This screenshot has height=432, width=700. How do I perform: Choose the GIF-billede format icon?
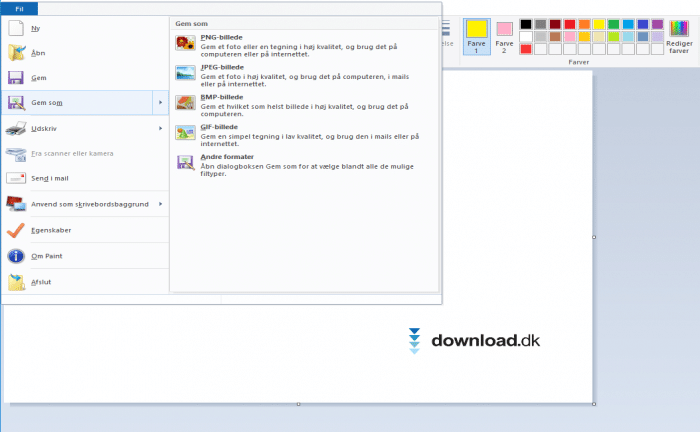(x=185, y=132)
